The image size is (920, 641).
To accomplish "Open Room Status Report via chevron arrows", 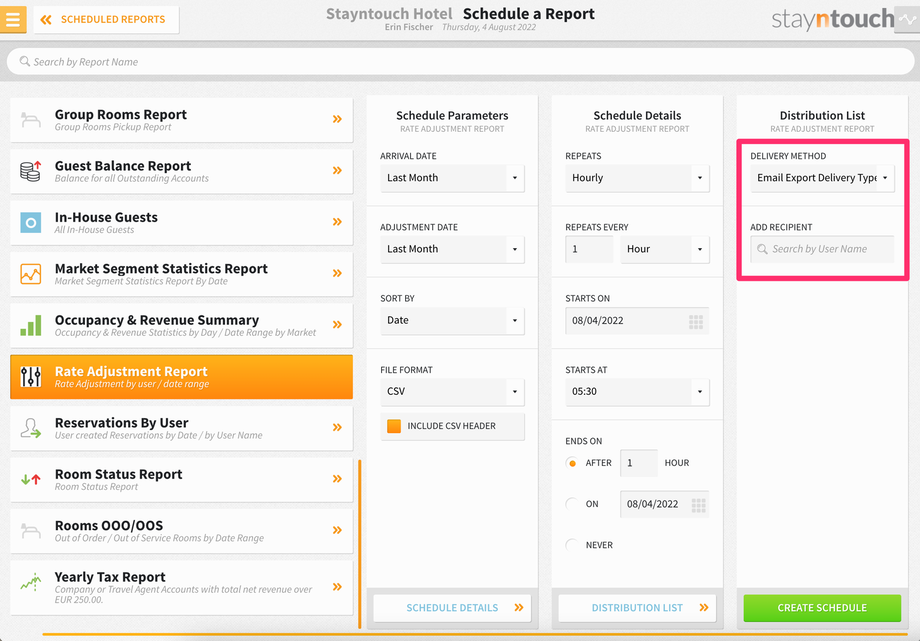I will click(337, 478).
